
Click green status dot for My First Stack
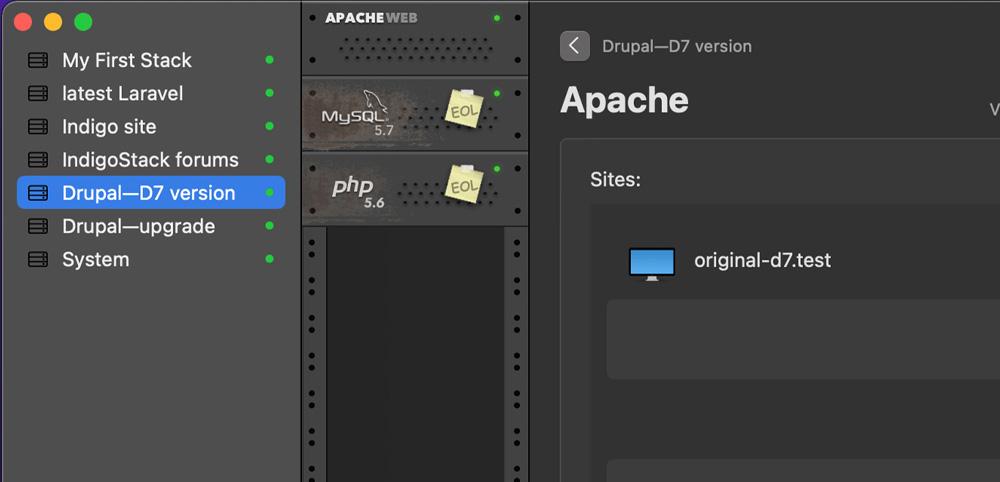click(x=269, y=60)
